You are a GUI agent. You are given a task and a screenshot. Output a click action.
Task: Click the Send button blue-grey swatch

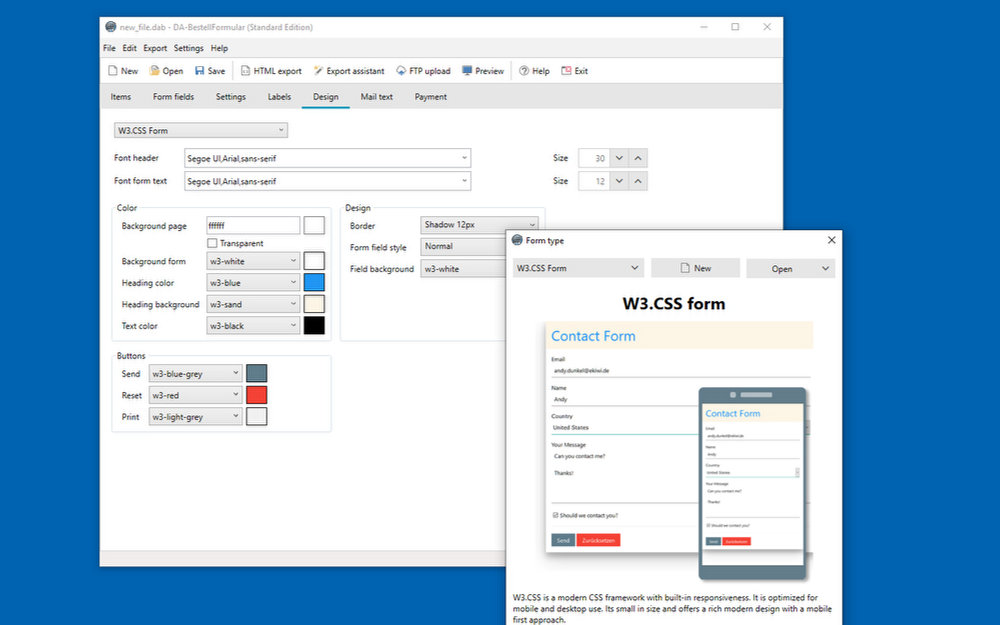[256, 373]
